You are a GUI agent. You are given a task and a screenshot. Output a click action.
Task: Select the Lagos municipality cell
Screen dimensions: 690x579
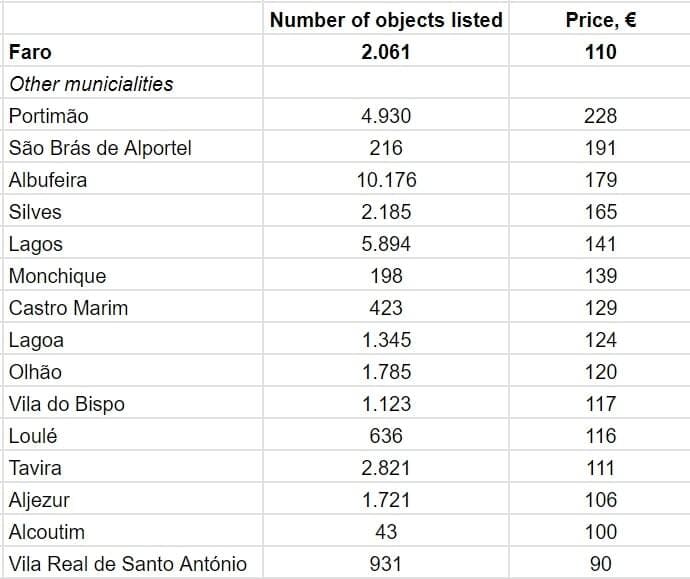pos(36,244)
